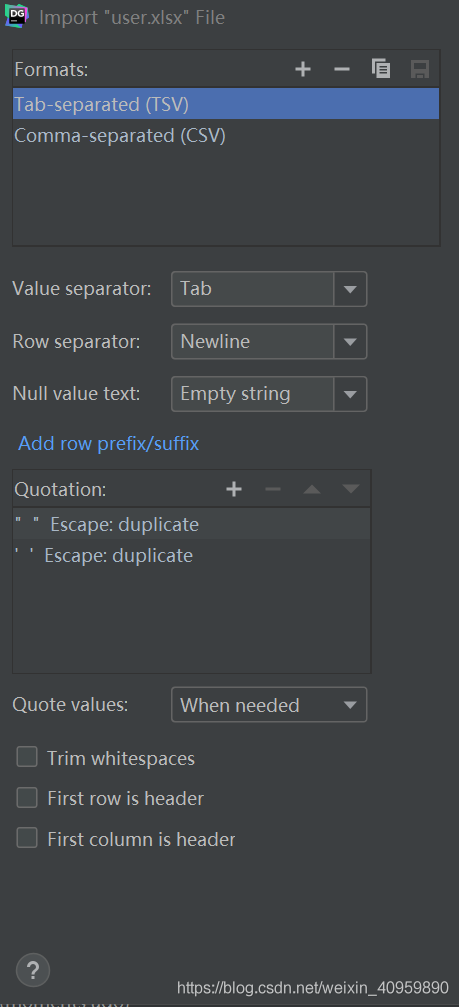This screenshot has height=1007, width=459.
Task: Click the save format disk icon
Action: tap(420, 69)
